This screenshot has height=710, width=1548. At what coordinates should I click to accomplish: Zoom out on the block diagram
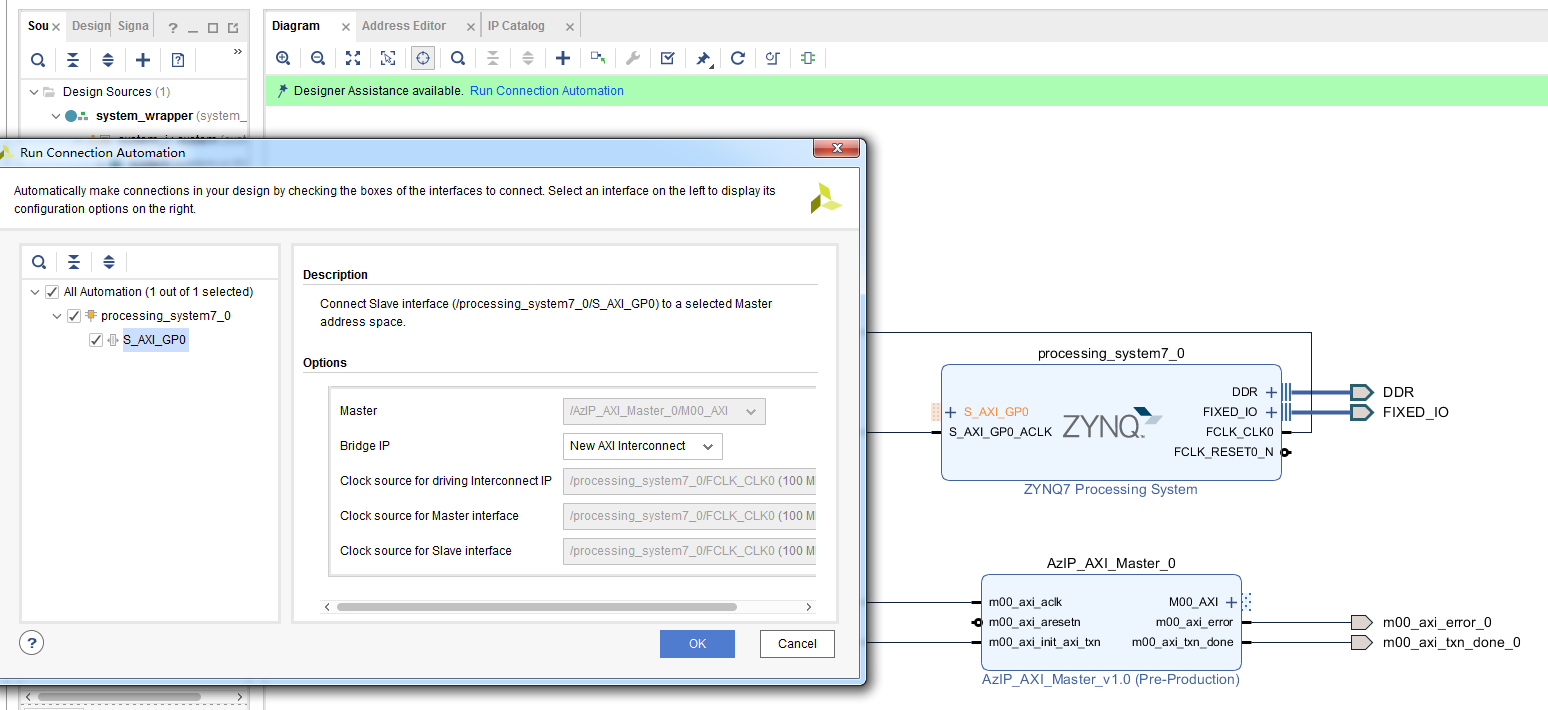[318, 58]
